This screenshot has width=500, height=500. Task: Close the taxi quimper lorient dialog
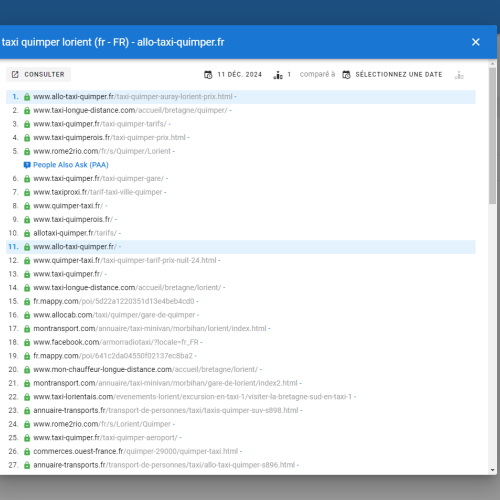click(x=476, y=42)
